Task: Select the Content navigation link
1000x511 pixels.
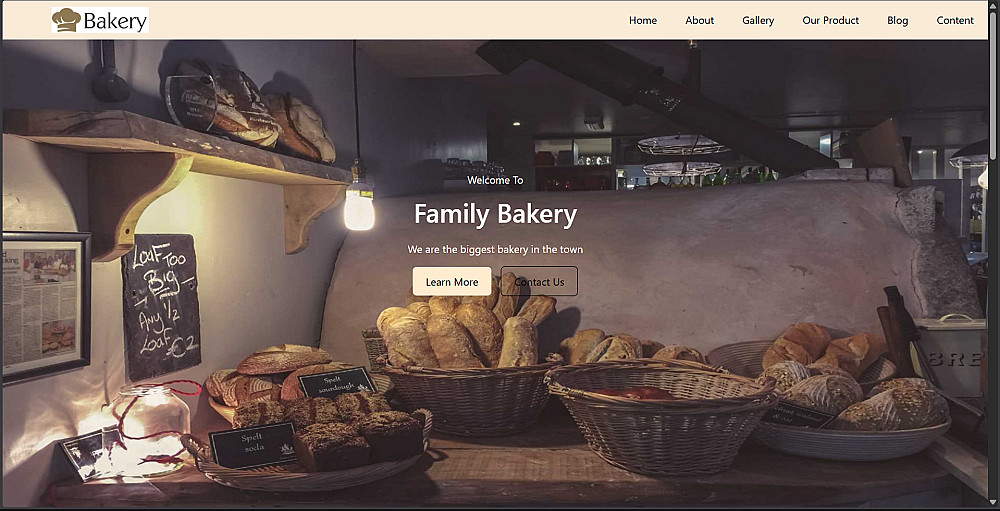Action: click(x=955, y=20)
